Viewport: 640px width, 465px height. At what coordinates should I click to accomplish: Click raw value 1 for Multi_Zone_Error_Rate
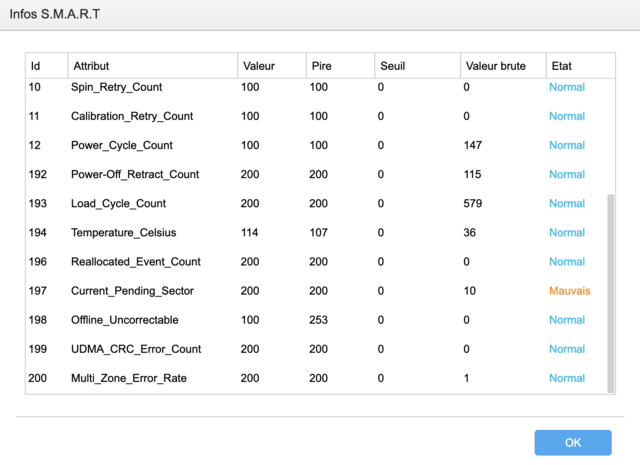(x=466, y=378)
